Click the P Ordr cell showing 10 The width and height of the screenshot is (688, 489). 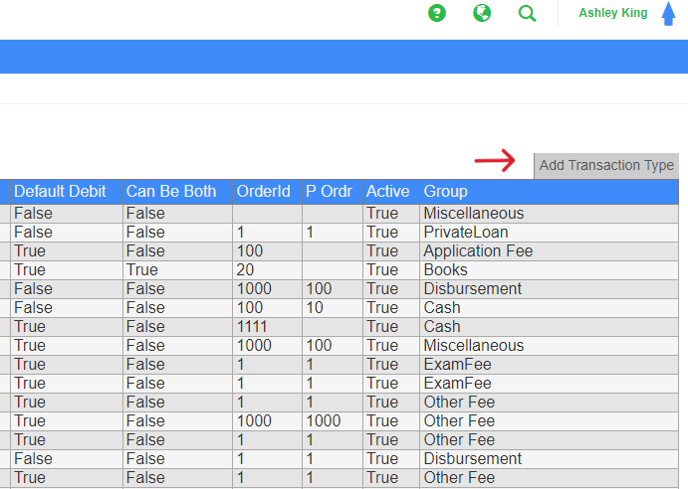click(x=314, y=308)
